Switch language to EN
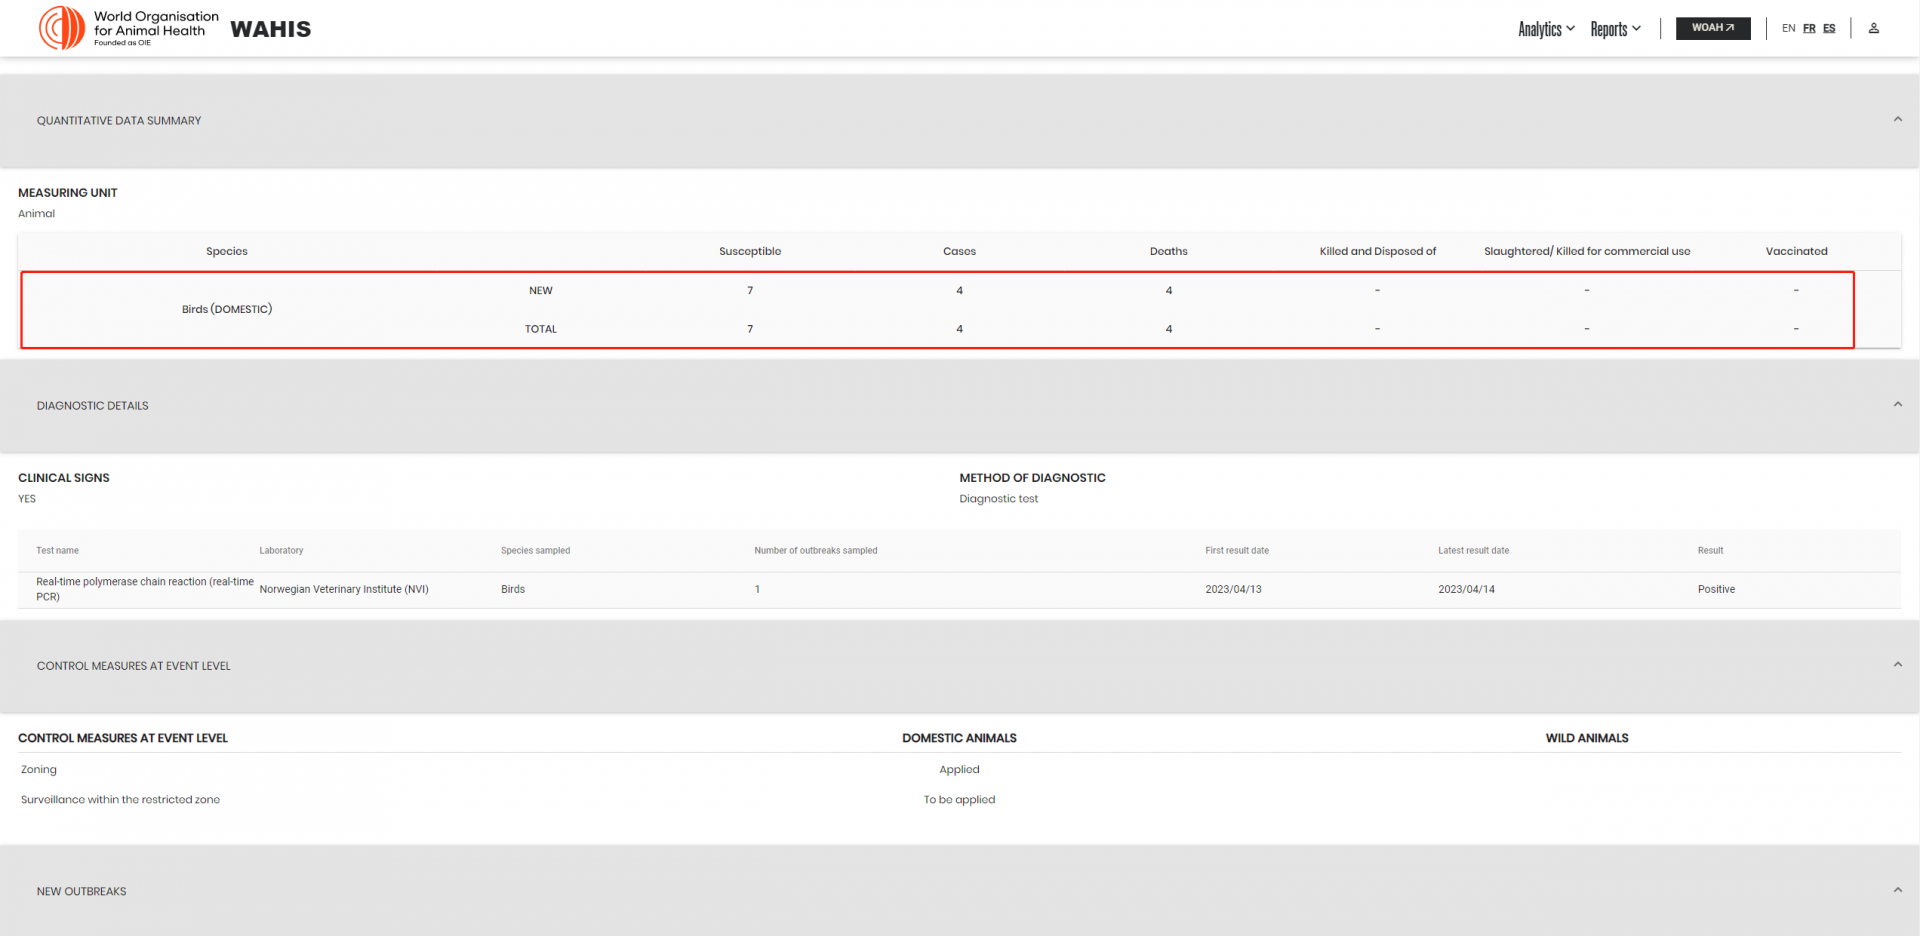This screenshot has height=936, width=1920. pos(1789,28)
